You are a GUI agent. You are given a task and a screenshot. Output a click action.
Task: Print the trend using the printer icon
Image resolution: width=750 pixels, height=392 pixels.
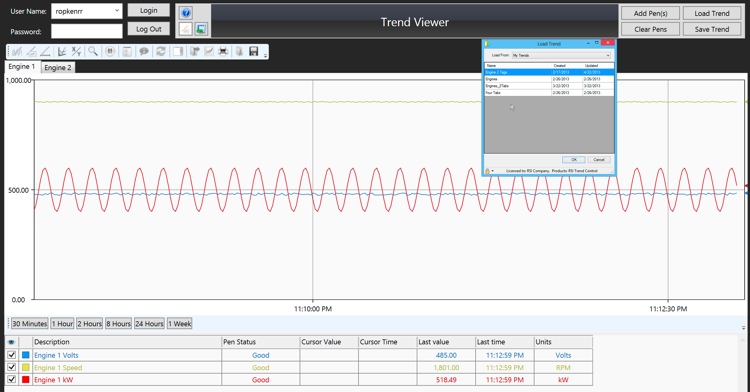click(223, 51)
